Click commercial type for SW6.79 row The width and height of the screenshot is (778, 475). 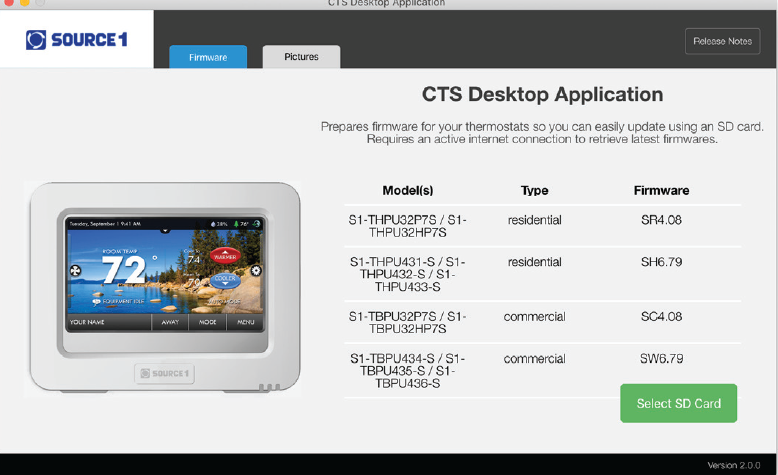click(x=534, y=358)
